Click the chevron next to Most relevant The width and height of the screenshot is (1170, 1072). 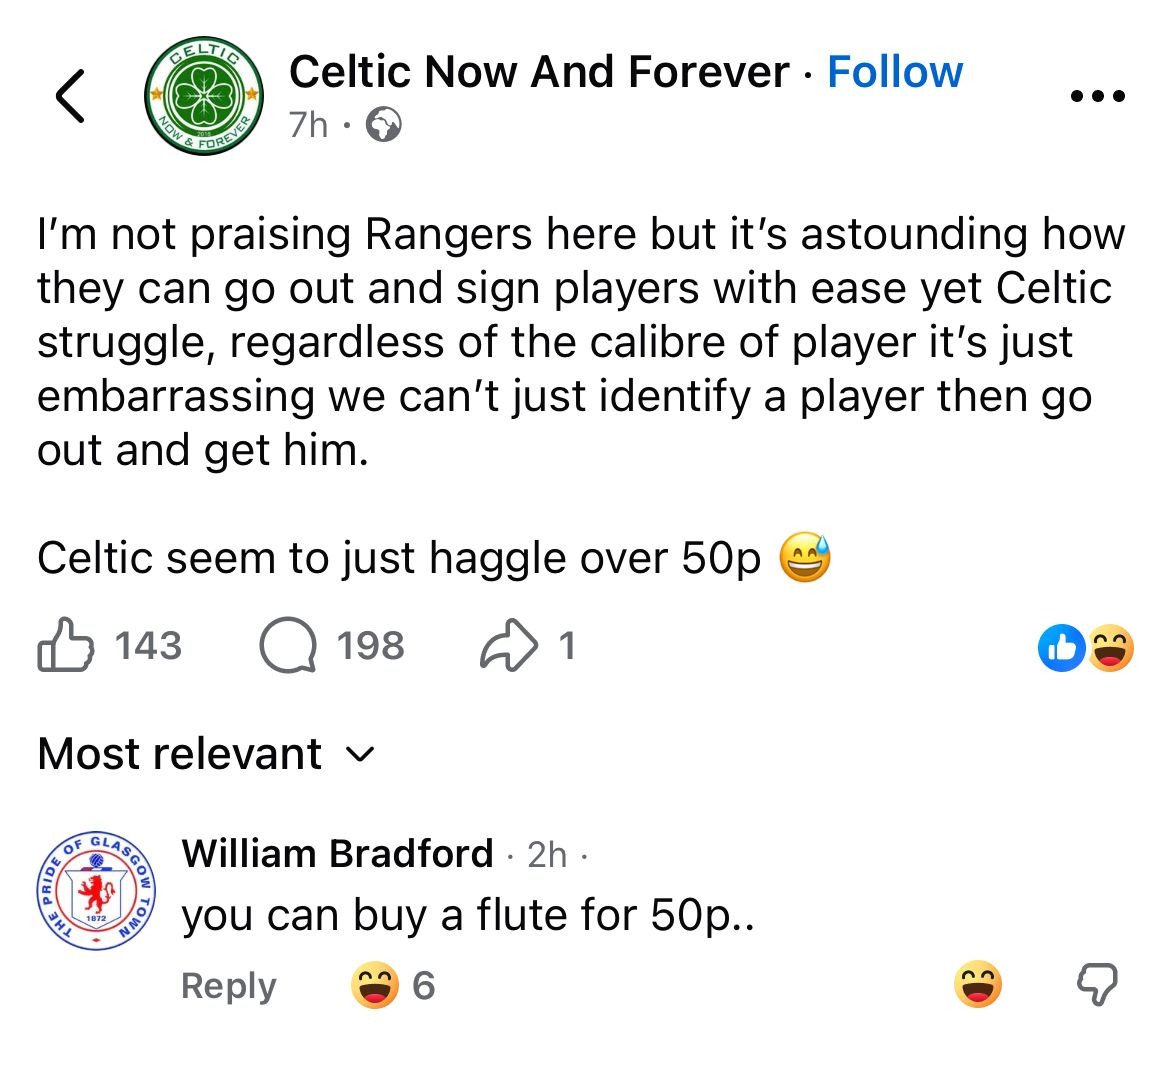(x=361, y=755)
